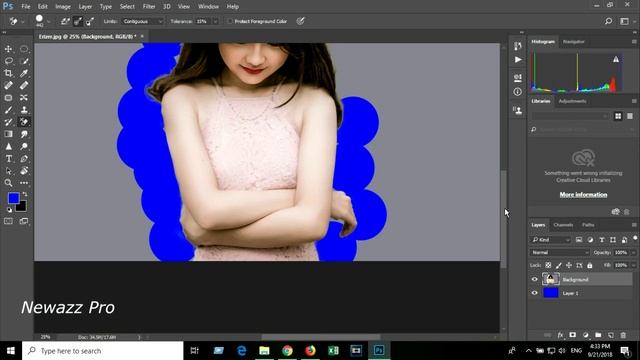
Task: Swap foreground and background colors
Action: (x=25, y=194)
